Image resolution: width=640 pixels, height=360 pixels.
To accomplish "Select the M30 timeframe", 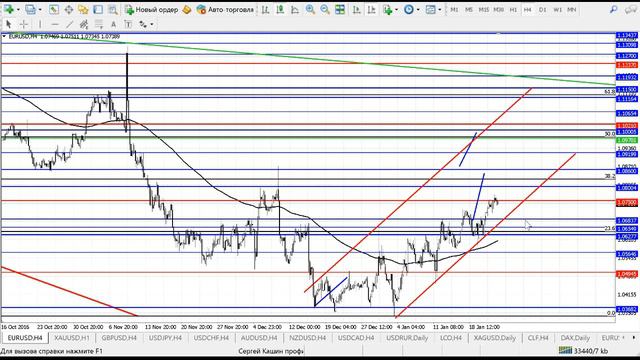I will (x=498, y=9).
